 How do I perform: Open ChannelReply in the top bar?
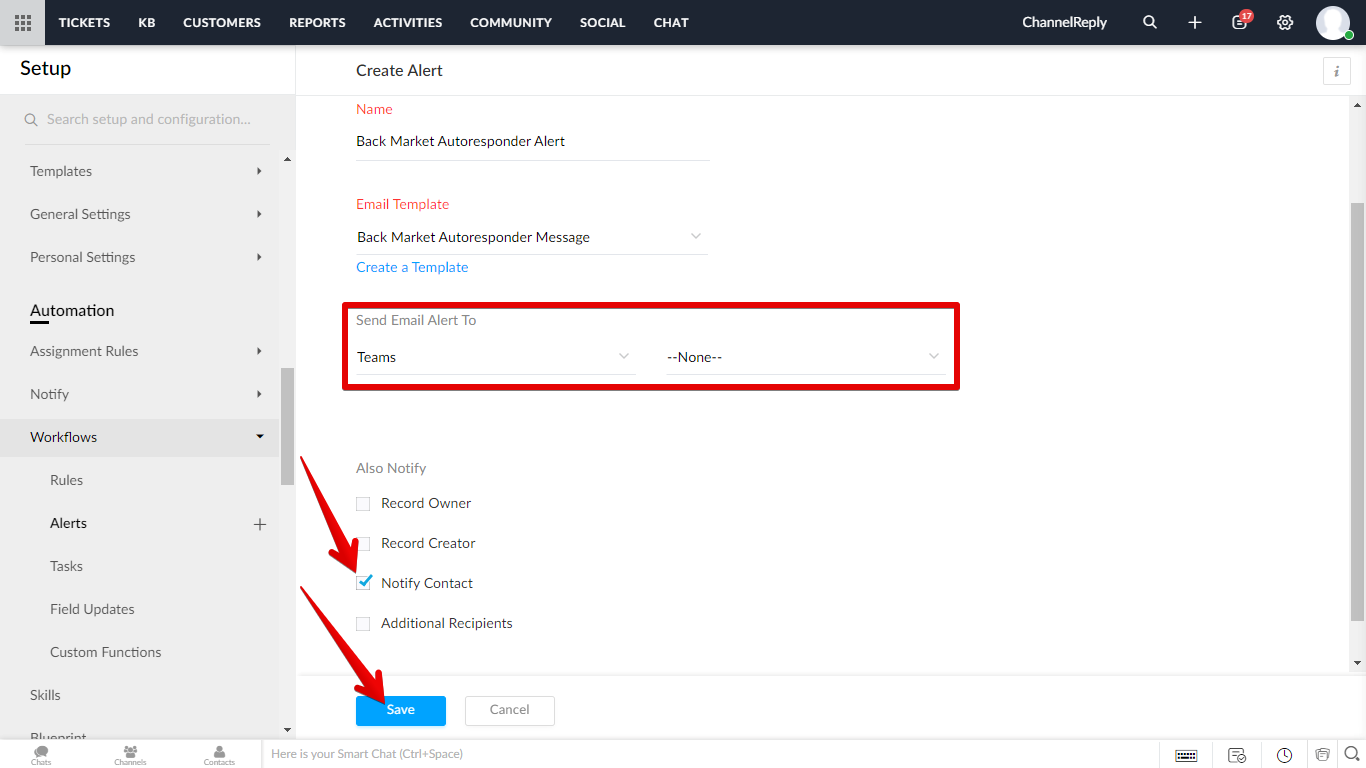(x=1065, y=22)
